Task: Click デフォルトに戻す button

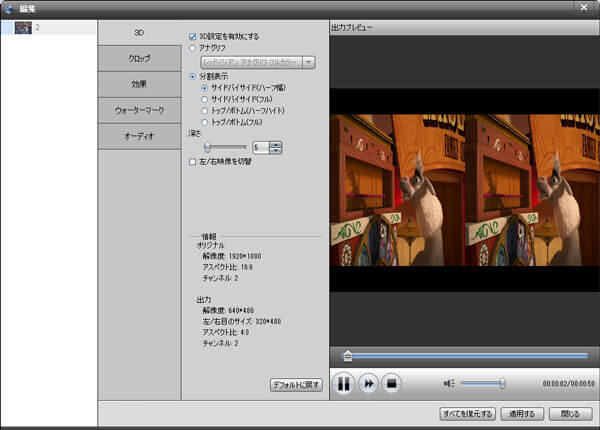Action: (296, 385)
